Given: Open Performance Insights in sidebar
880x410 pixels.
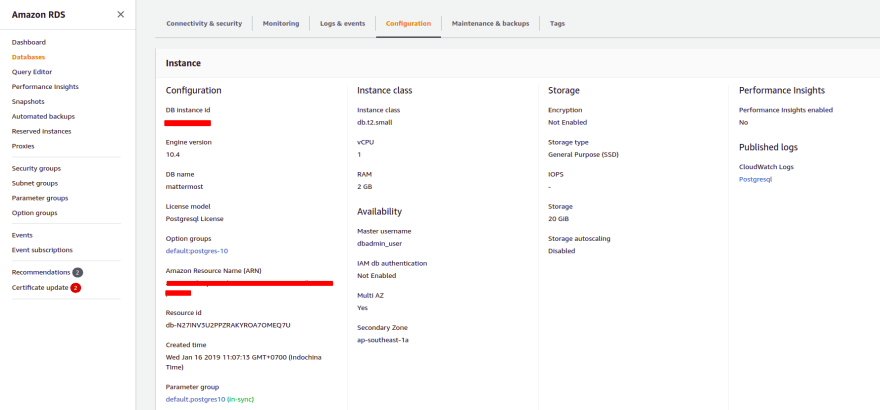Looking at the screenshot, I should pos(45,87).
